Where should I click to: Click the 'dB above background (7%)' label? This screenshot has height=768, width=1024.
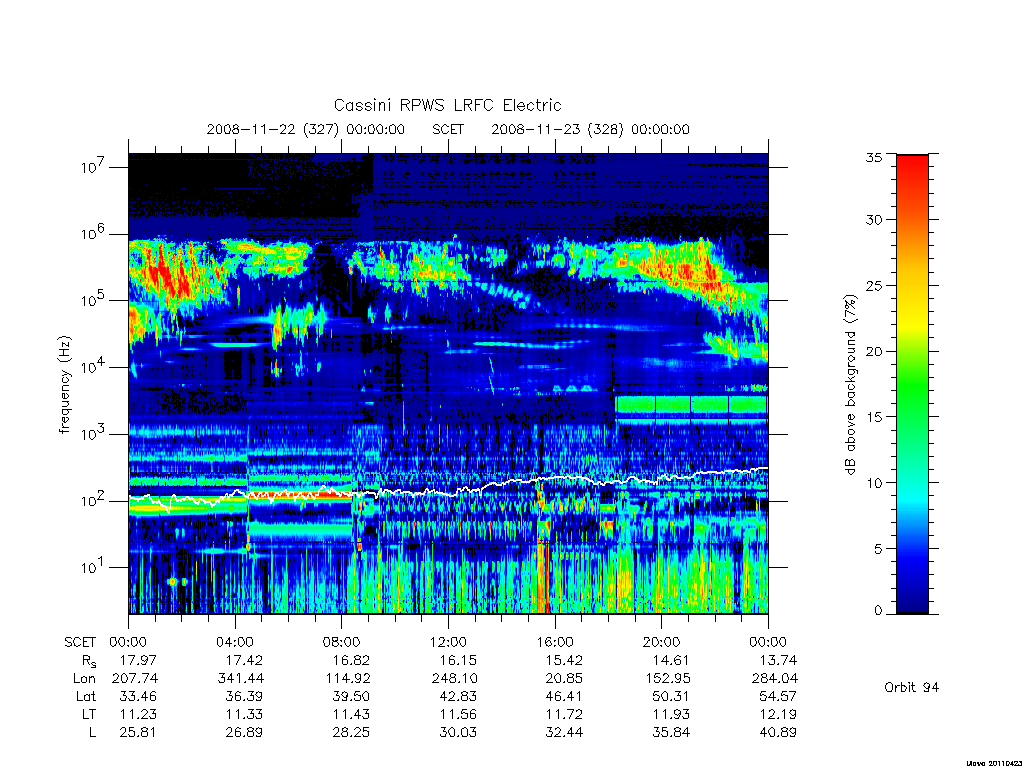850,384
